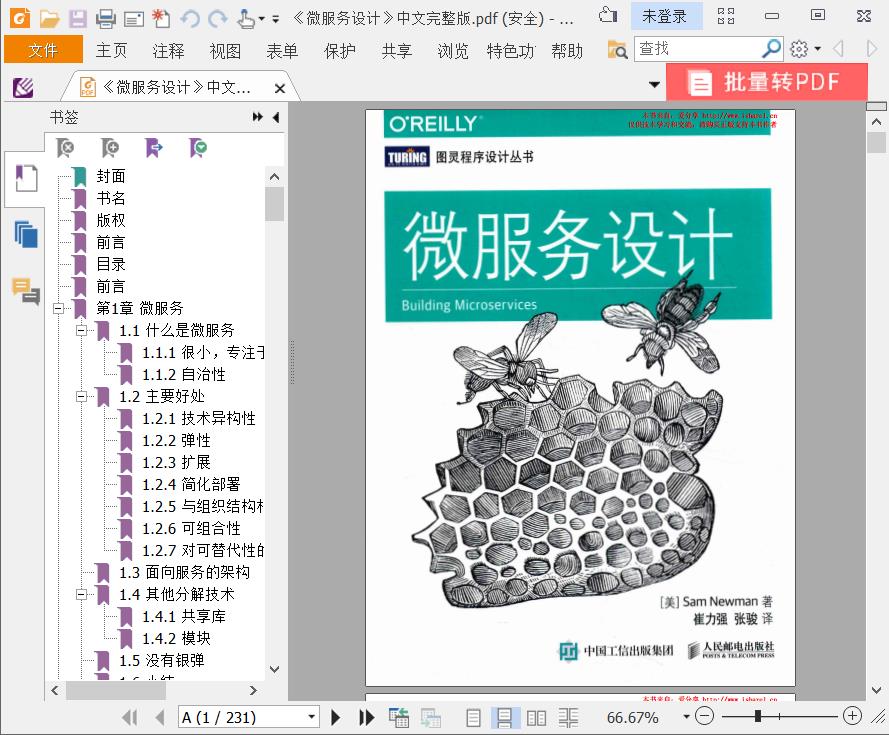This screenshot has width=889, height=735.
Task: Click the purple bookmark icon with arrow
Action: (x=154, y=148)
